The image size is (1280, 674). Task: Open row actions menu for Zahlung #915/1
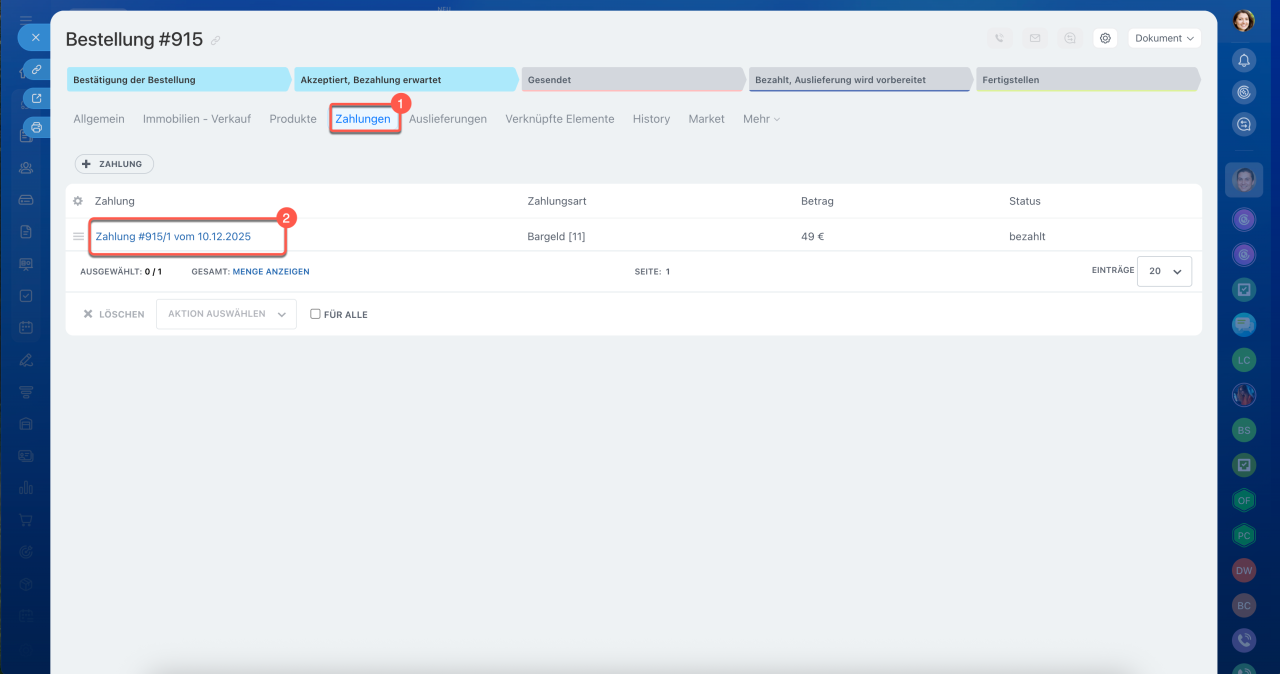click(78, 237)
